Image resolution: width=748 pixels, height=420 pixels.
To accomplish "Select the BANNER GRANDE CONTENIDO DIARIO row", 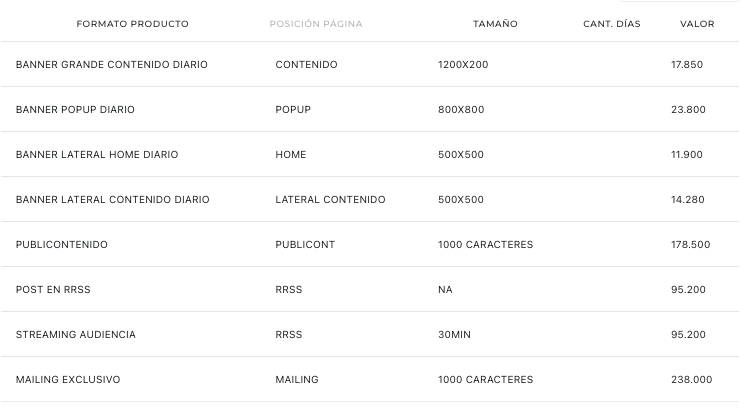I will click(370, 64).
